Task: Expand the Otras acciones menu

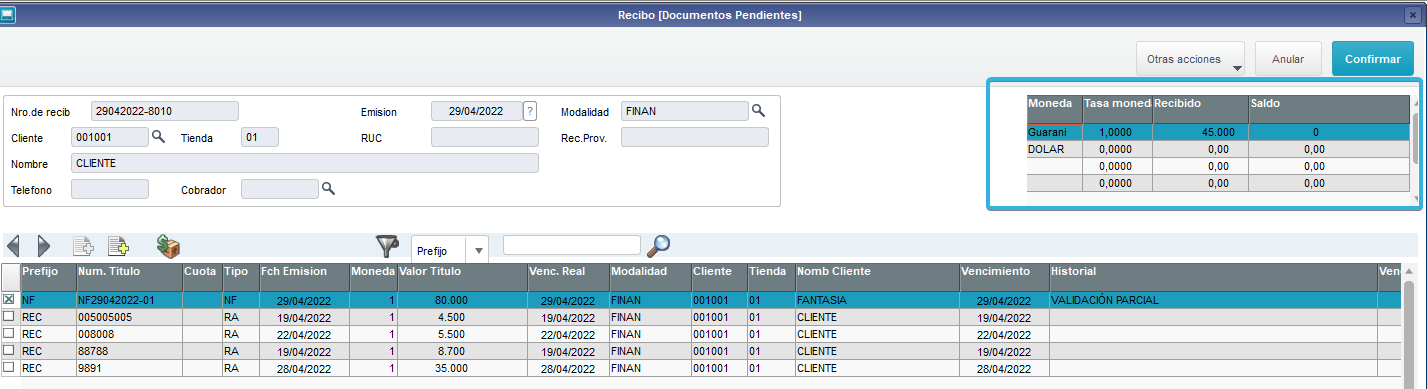Action: tap(1190, 59)
